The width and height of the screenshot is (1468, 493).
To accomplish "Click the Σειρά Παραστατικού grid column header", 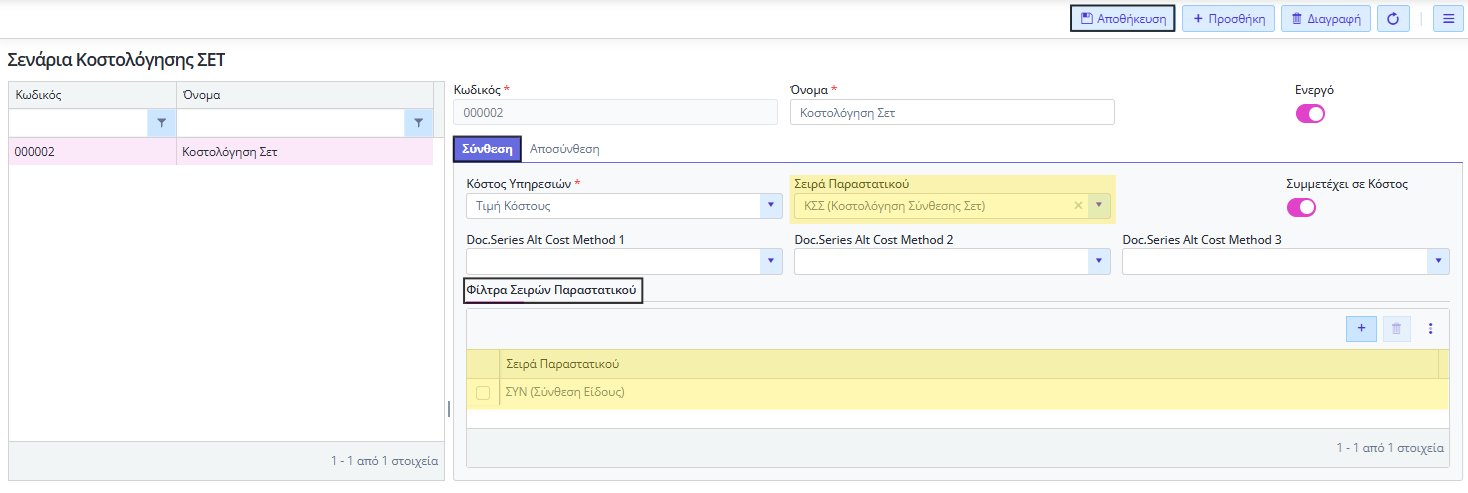I will point(969,364).
